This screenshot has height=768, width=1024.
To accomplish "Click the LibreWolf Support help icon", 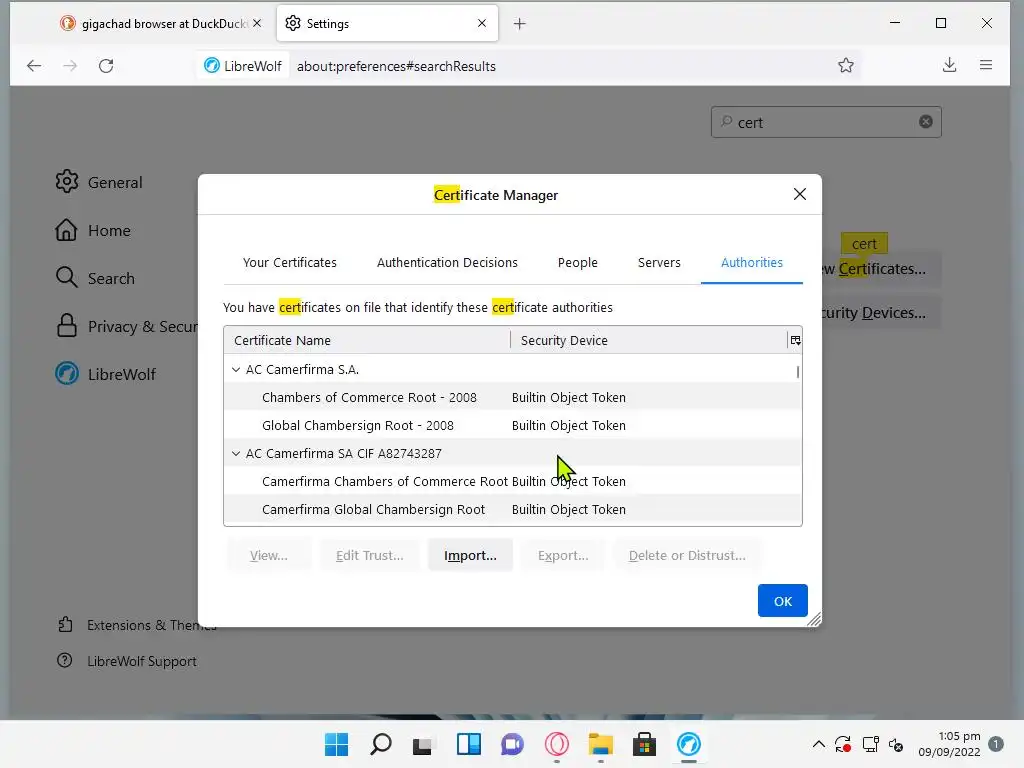I will [65, 661].
